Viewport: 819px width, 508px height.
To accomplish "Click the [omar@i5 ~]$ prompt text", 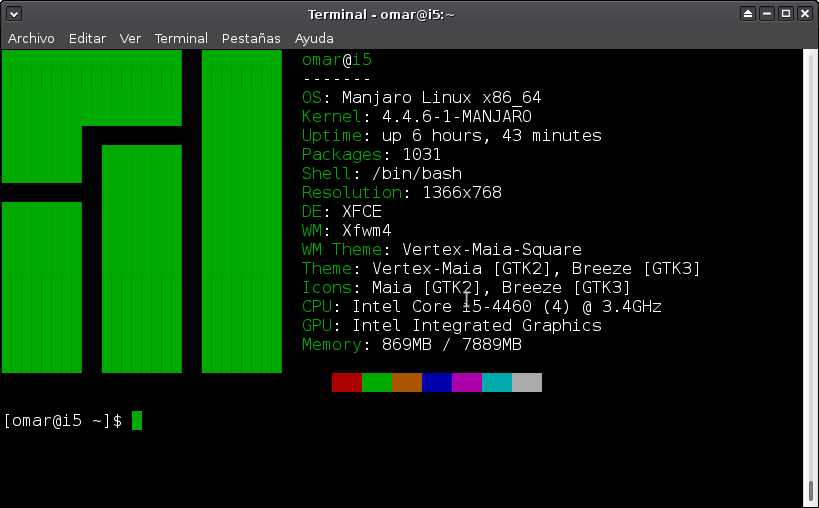I will click(63, 420).
